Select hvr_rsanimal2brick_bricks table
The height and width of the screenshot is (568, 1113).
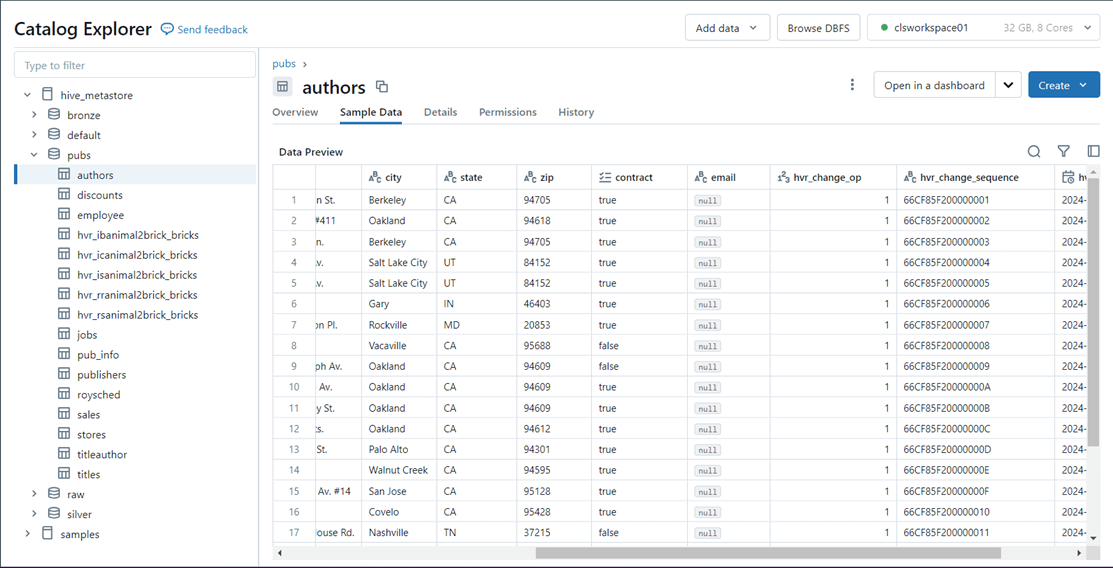137,315
